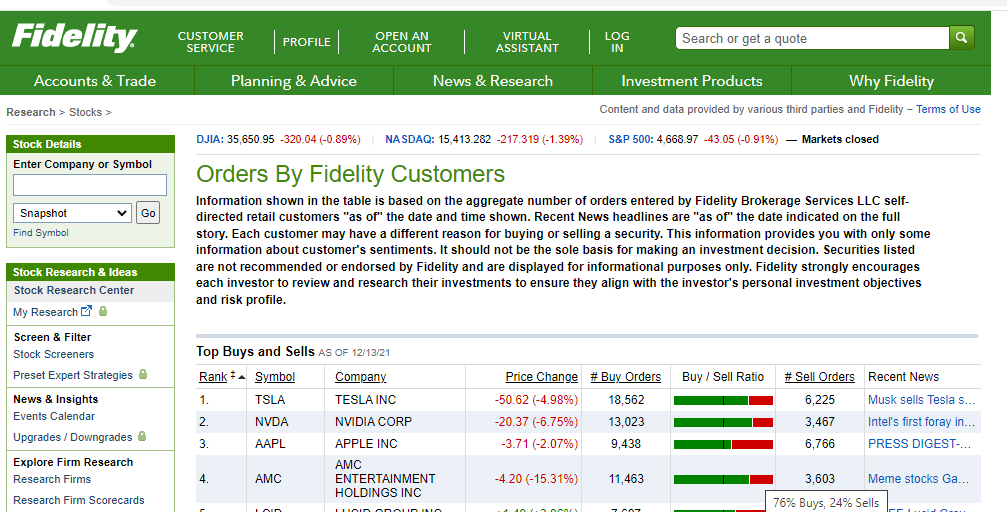Click the lock icon next to My Research
Viewport: 1007px width, 512px height.
103,312
